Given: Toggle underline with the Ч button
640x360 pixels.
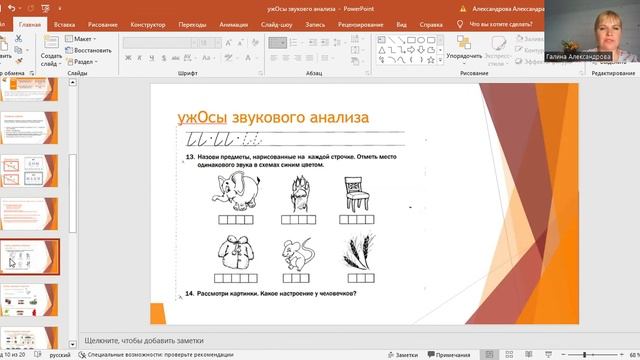Looking at the screenshot, I should pos(151,58).
